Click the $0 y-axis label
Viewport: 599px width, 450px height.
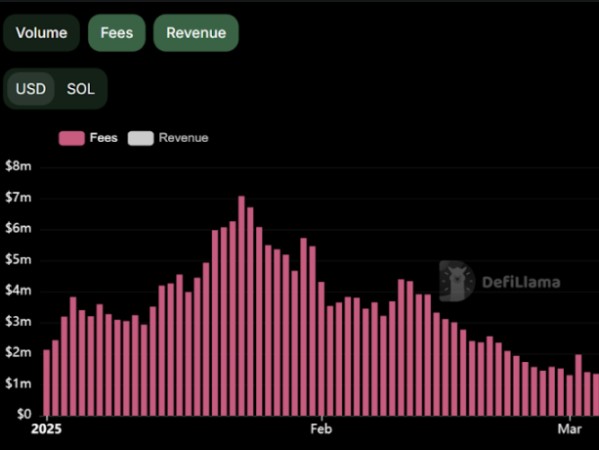tap(24, 414)
